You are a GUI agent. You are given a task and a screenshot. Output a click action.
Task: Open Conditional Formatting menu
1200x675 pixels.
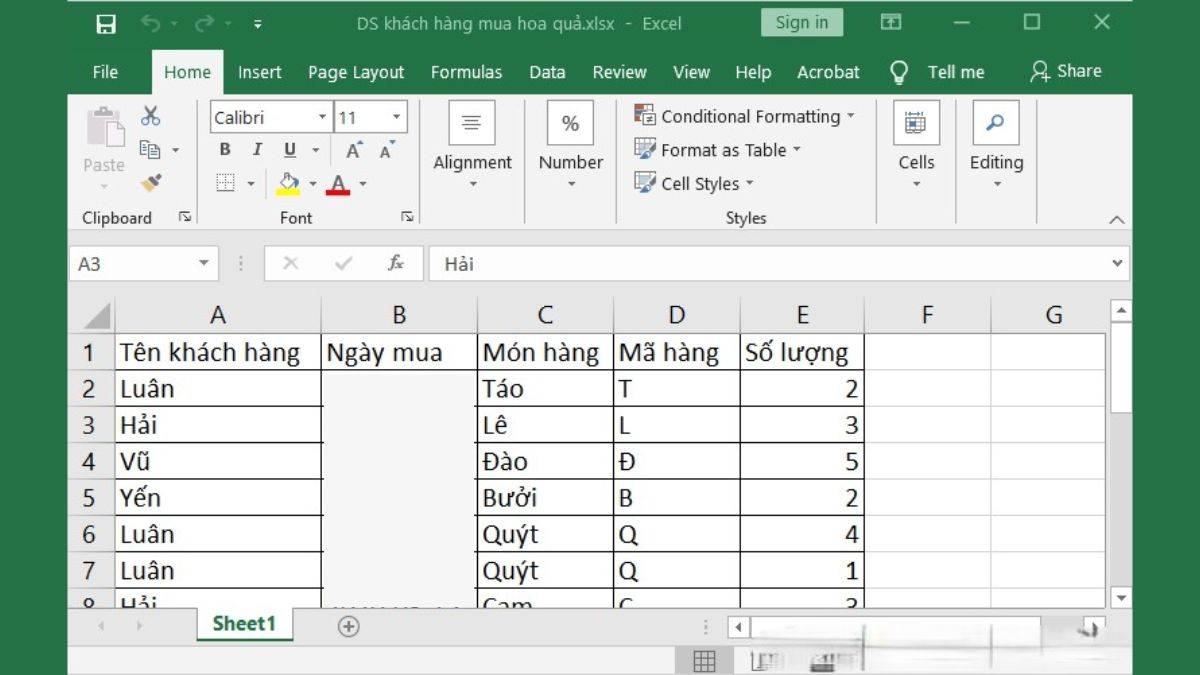(x=745, y=116)
